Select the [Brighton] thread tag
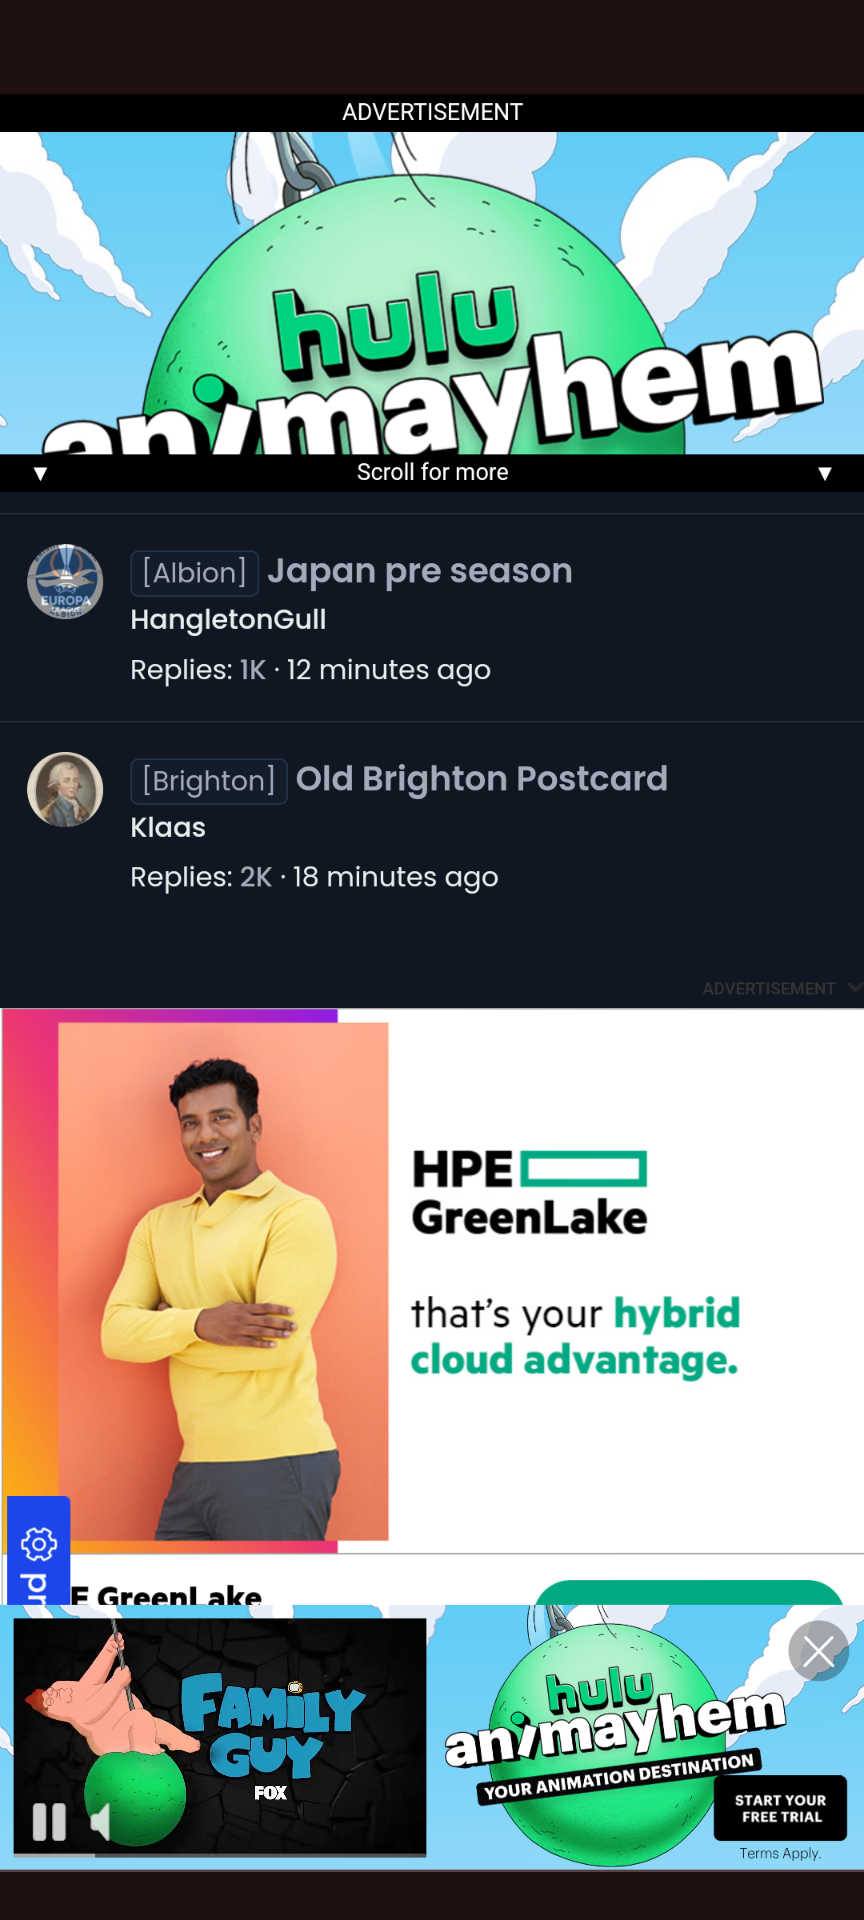 pos(209,781)
